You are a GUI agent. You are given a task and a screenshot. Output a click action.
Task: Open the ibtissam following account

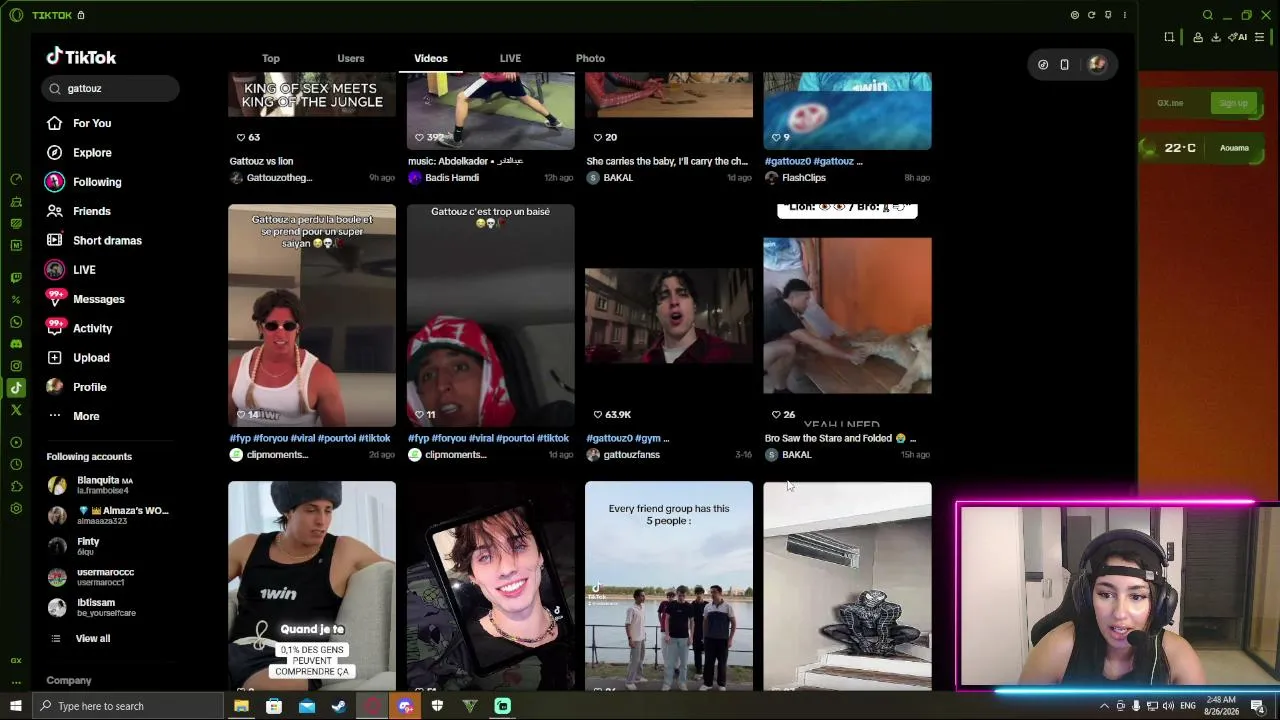coord(92,608)
